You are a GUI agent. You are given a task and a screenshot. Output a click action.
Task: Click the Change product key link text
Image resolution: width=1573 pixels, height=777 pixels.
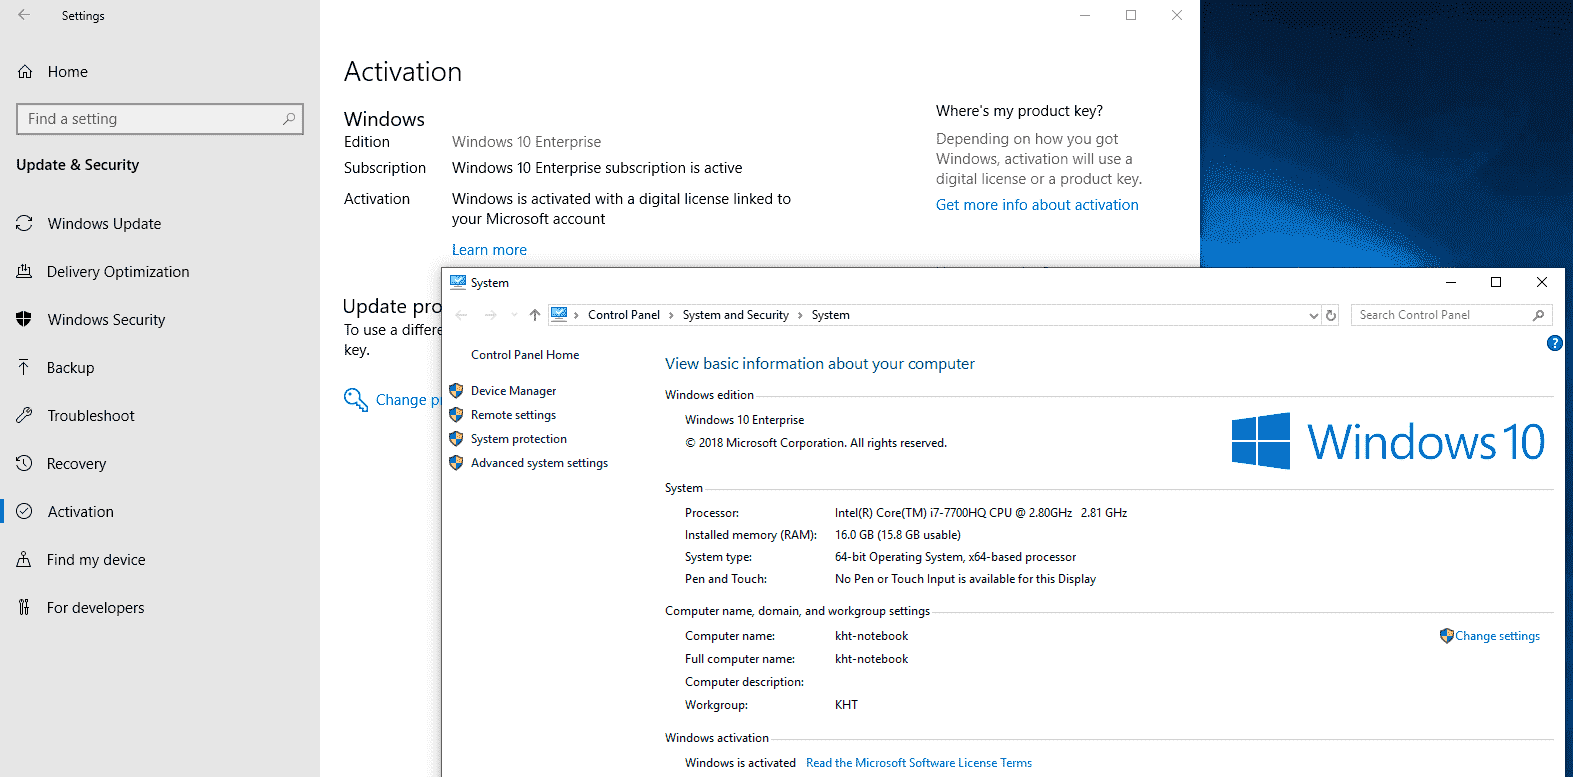coord(408,400)
